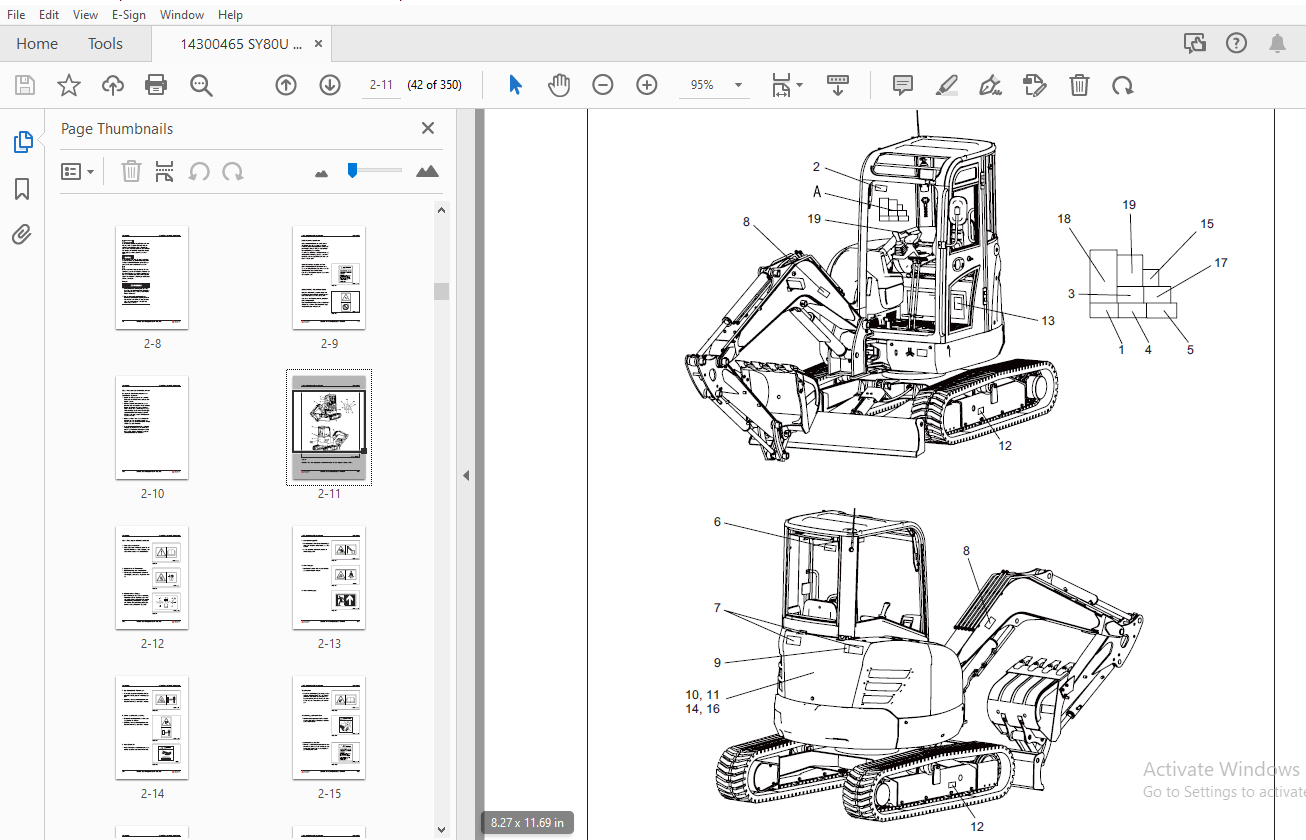1306x840 pixels.
Task: Delete the selected thumbnail page
Action: [131, 171]
